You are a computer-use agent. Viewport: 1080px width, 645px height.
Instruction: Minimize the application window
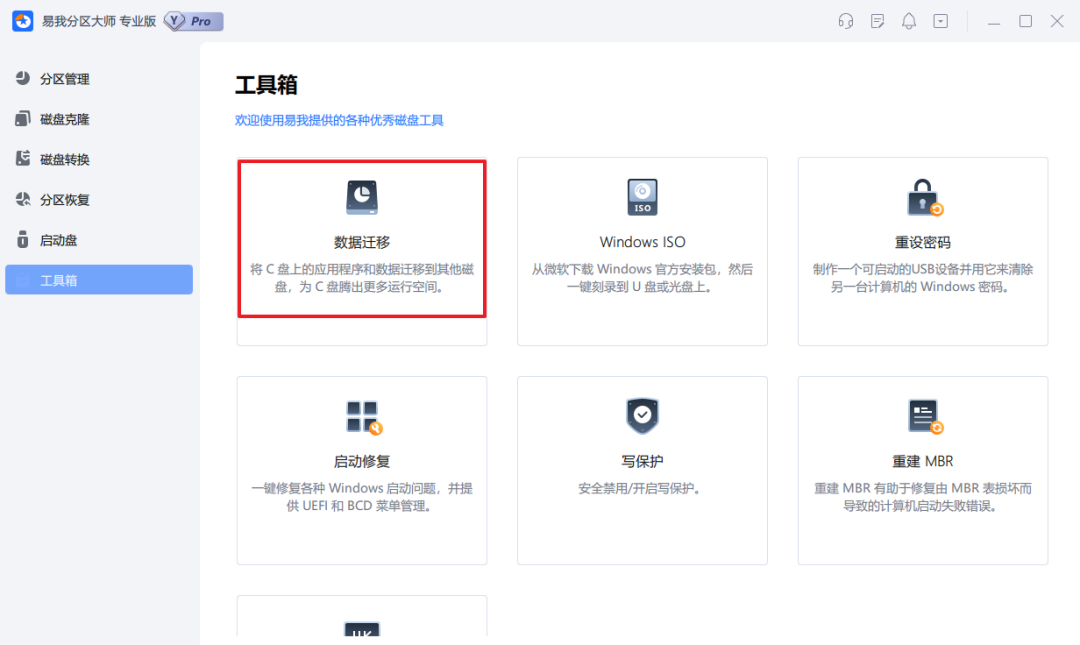coord(994,21)
